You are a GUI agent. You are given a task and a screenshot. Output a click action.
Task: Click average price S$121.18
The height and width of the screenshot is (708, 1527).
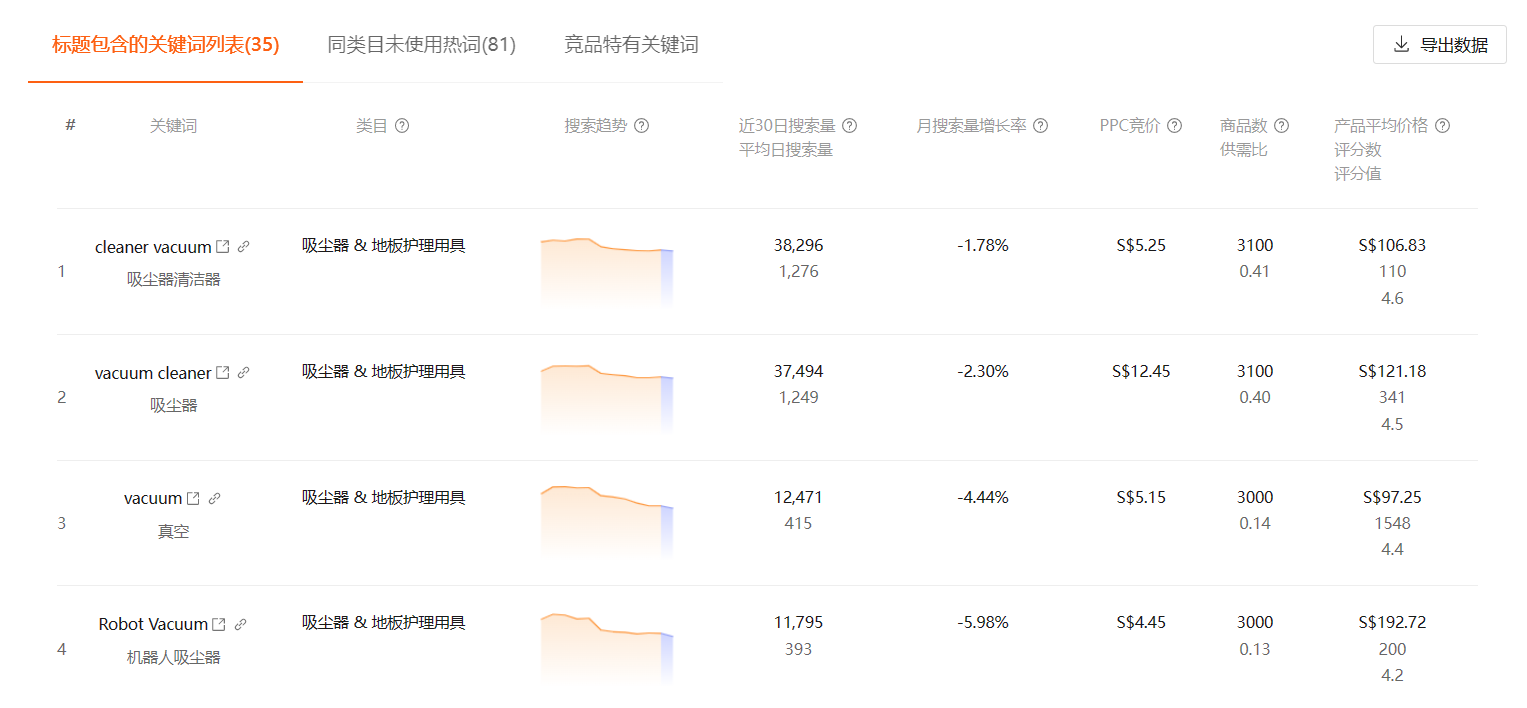1392,372
